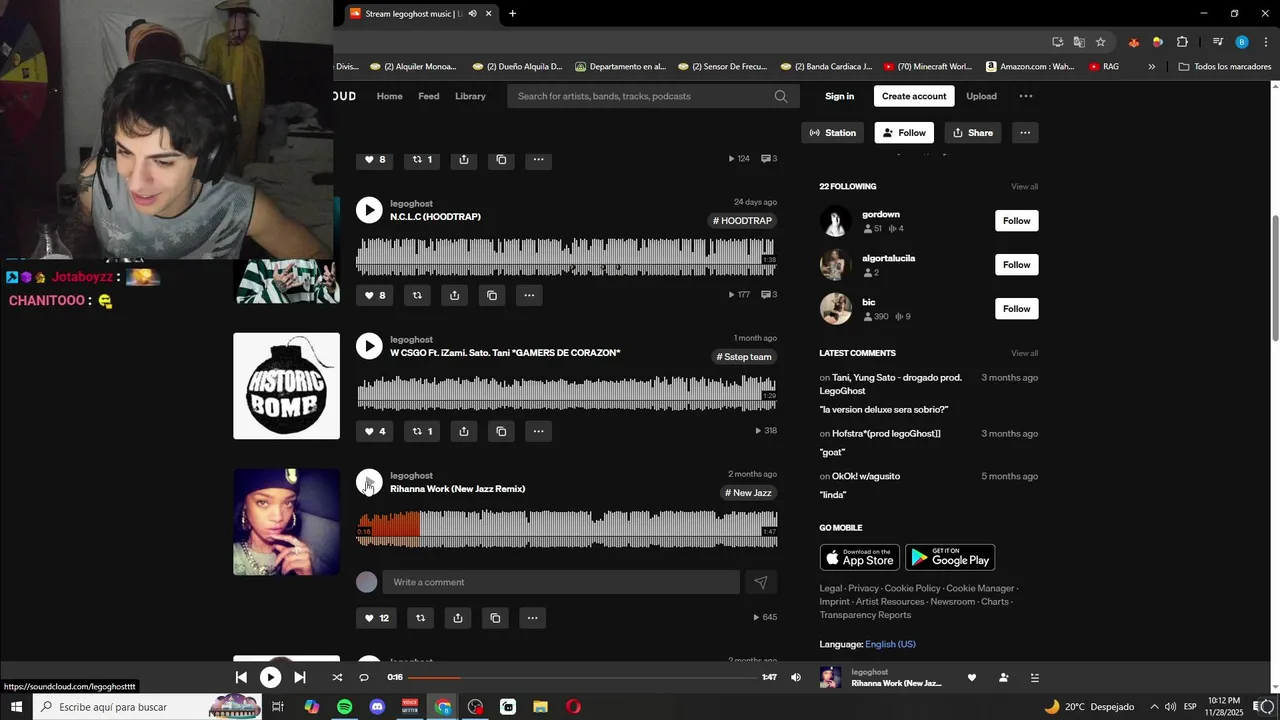Bookmark this page with the star icon
1280x720 pixels.
click(x=1100, y=42)
